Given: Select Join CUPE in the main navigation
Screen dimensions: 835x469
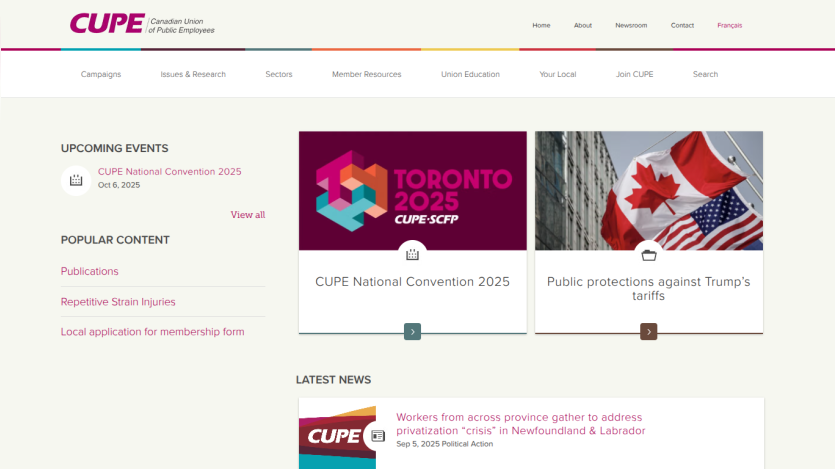Looking at the screenshot, I should point(634,75).
